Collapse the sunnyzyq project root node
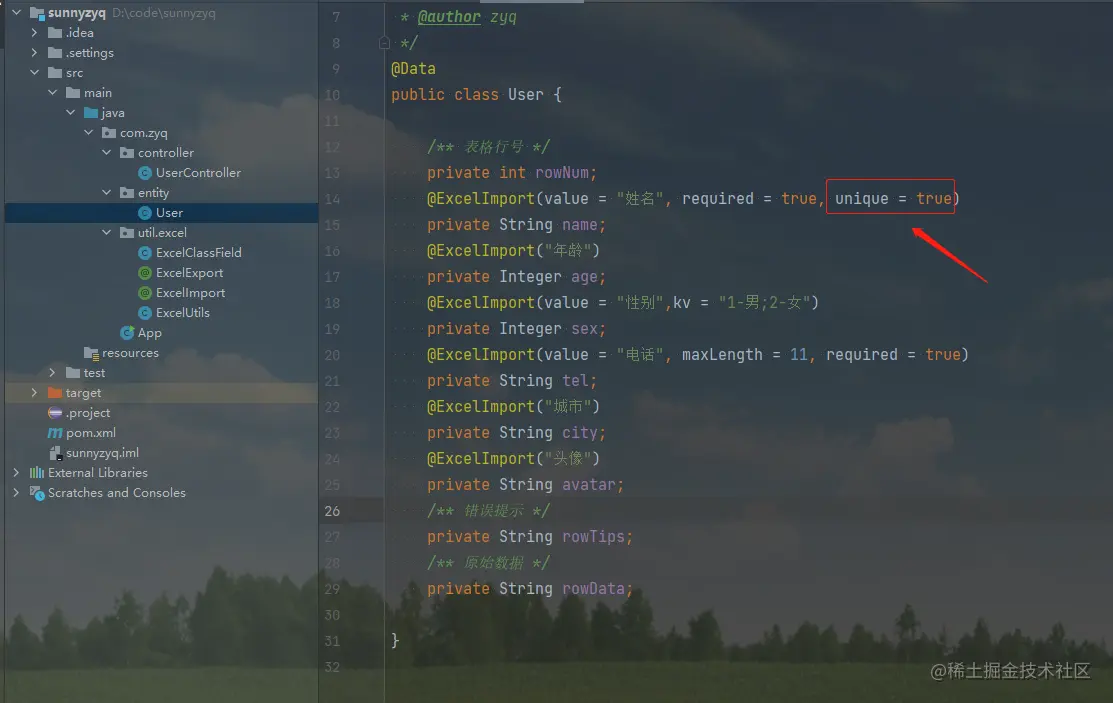Screen dimensions: 1113x703 click(16, 12)
